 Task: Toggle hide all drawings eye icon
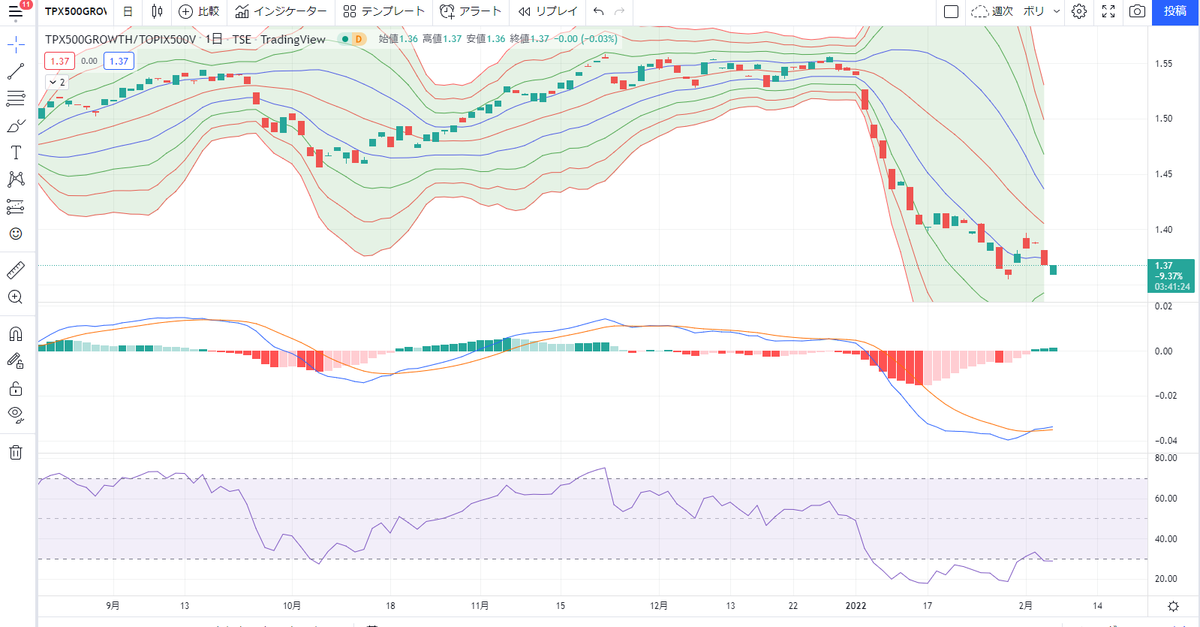(x=15, y=414)
